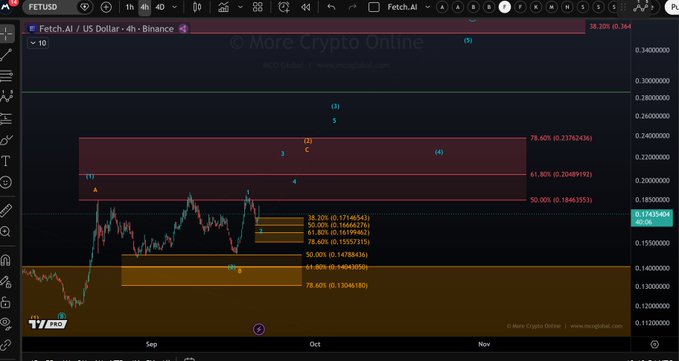Viewport: 679px width, 361px height.
Task: Open the Indicators dialog
Action: [223, 7]
